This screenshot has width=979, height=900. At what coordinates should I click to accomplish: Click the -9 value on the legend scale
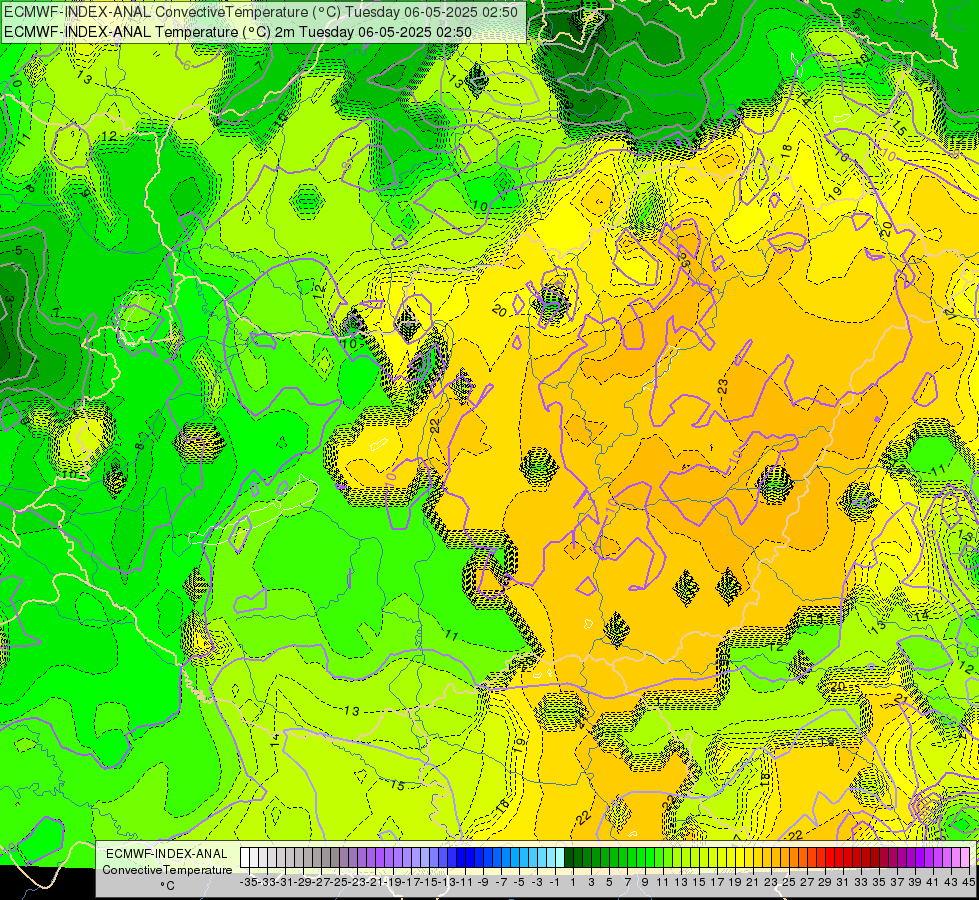(x=483, y=882)
